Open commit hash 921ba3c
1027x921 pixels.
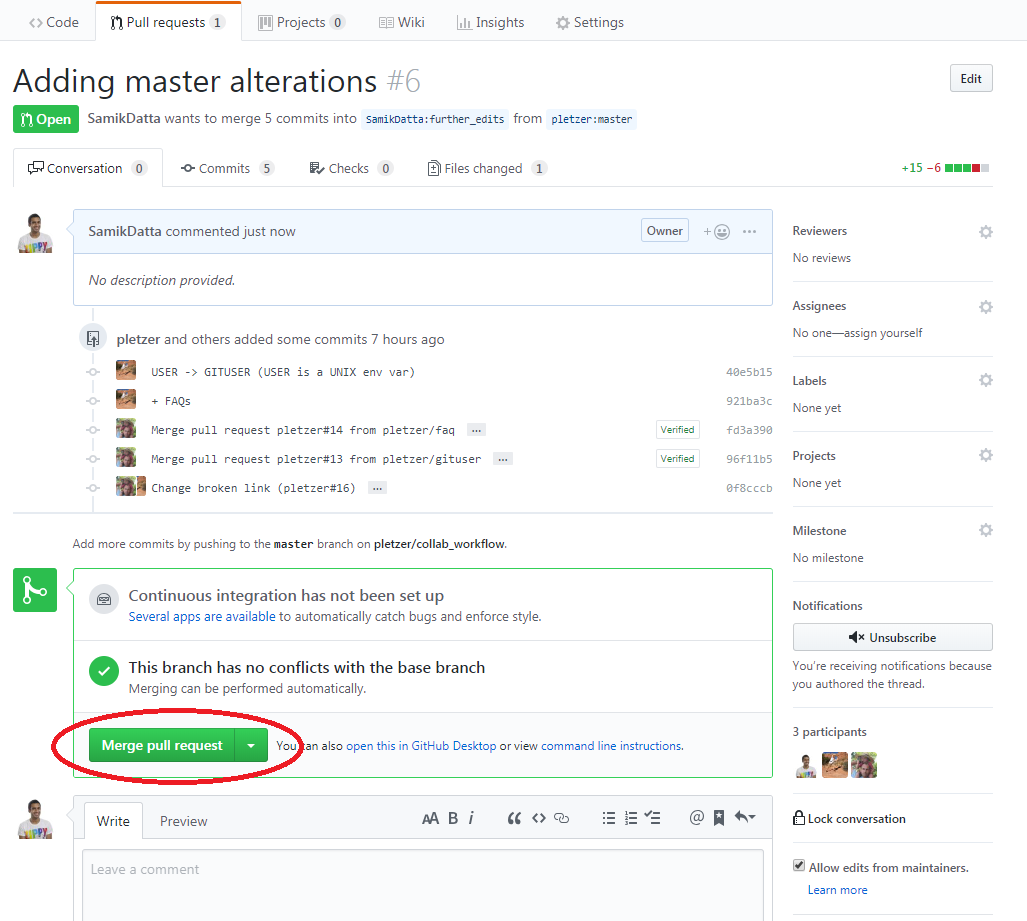pyautogui.click(x=749, y=401)
